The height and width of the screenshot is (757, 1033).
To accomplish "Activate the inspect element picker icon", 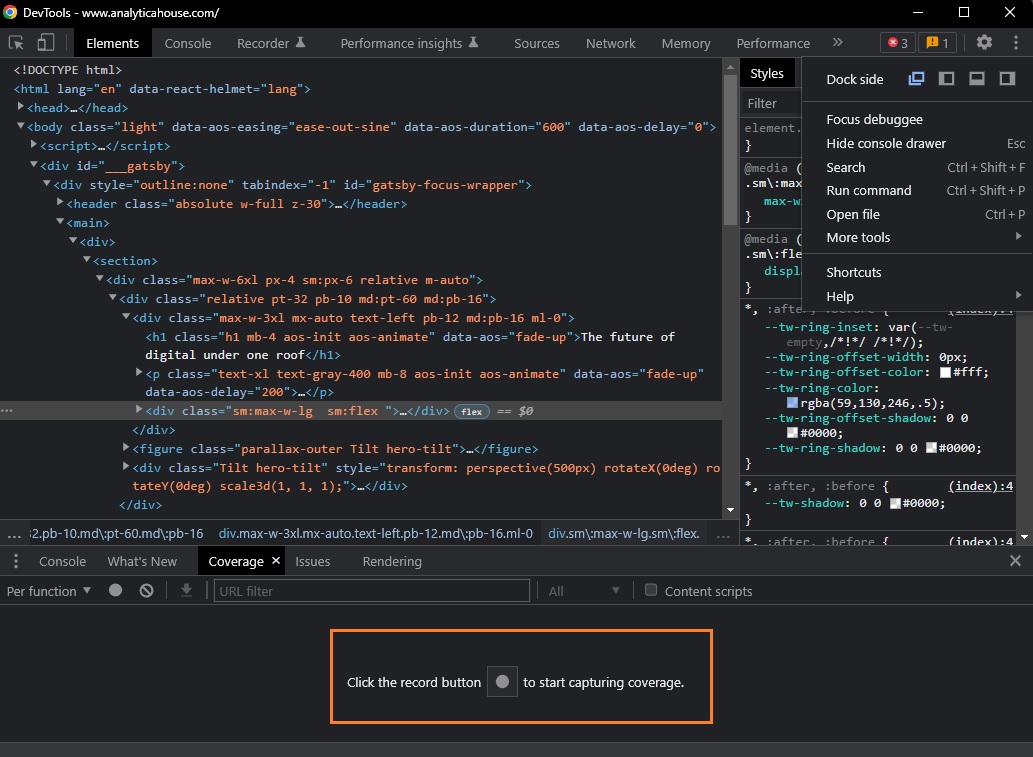I will pyautogui.click(x=16, y=43).
